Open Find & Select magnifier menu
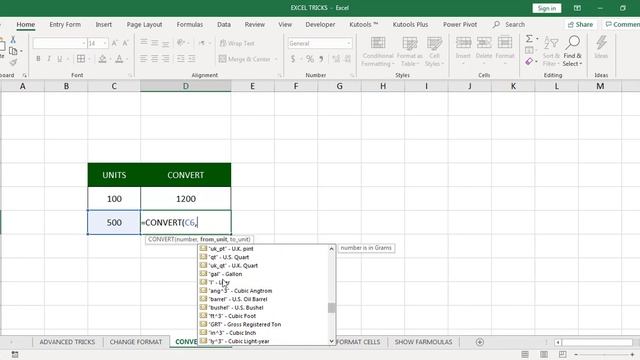 coord(572,51)
